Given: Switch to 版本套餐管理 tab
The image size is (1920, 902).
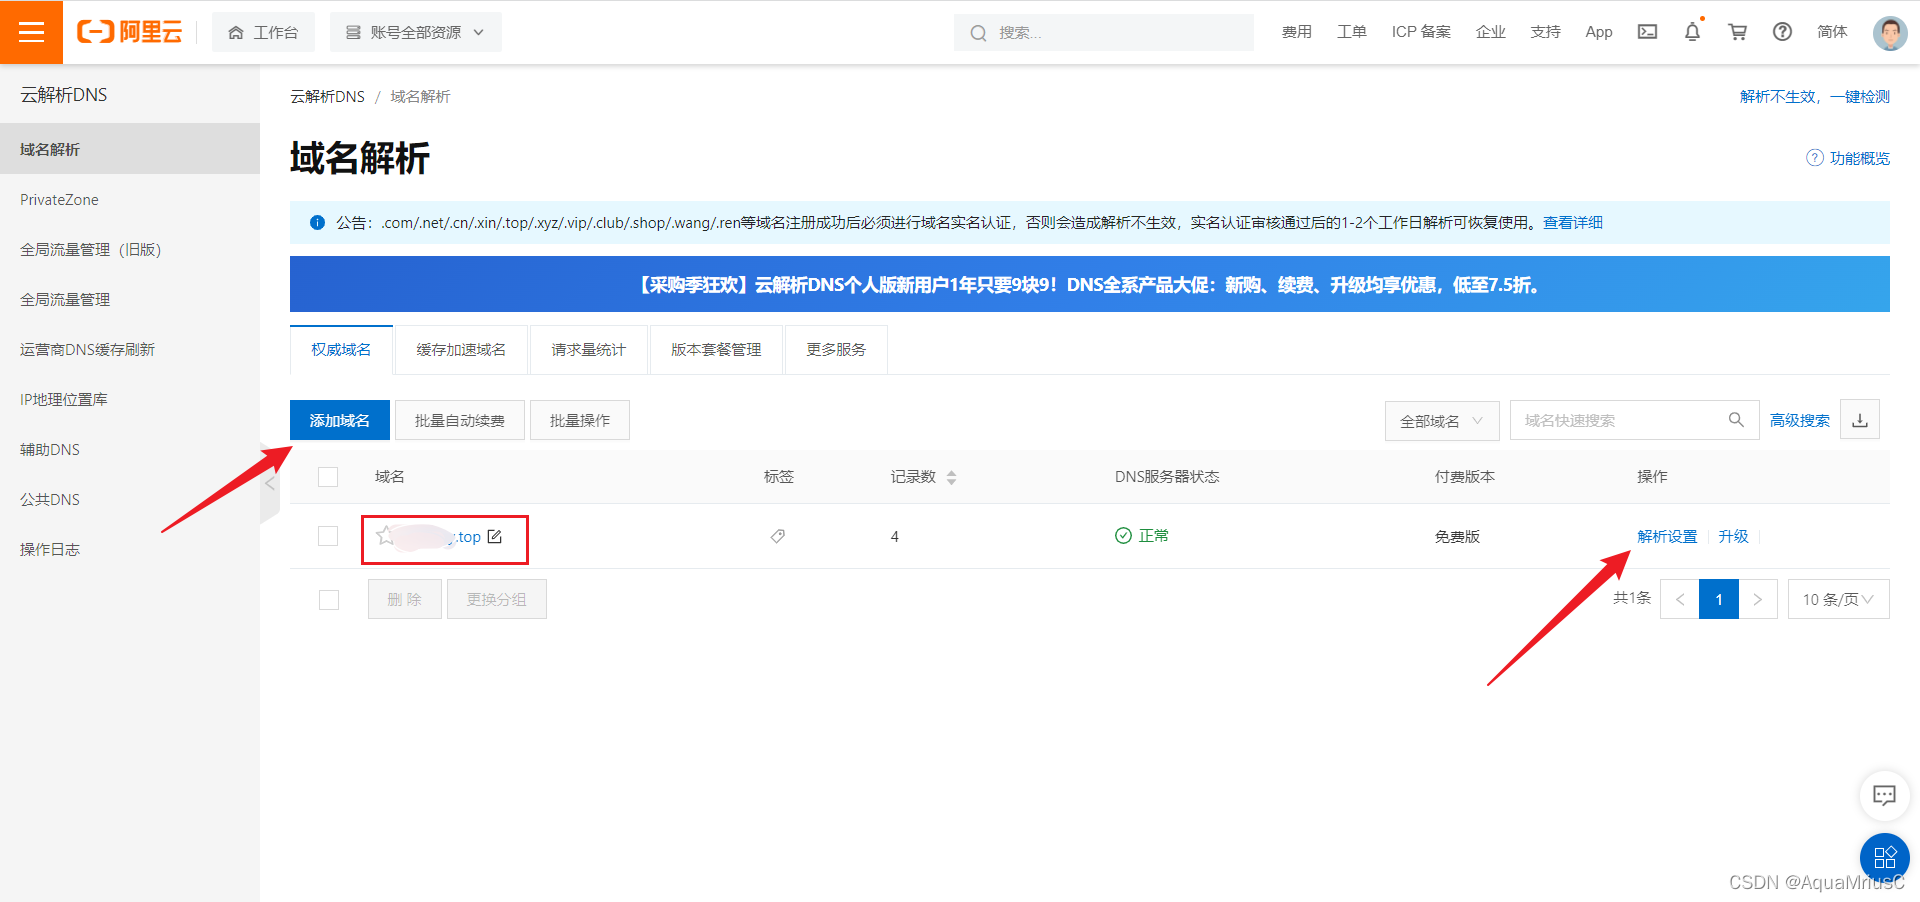Looking at the screenshot, I should click(716, 349).
